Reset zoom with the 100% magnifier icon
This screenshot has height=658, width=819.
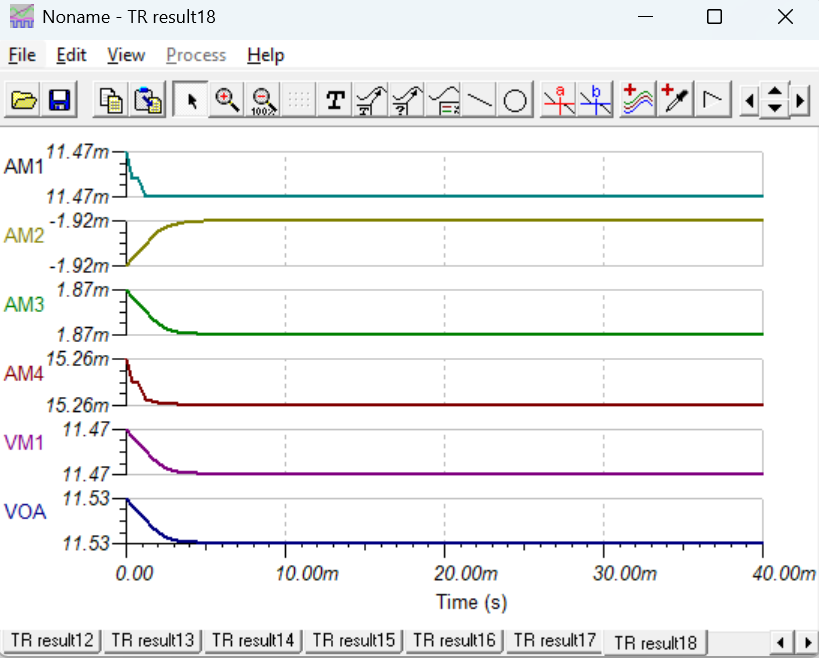pyautogui.click(x=263, y=99)
